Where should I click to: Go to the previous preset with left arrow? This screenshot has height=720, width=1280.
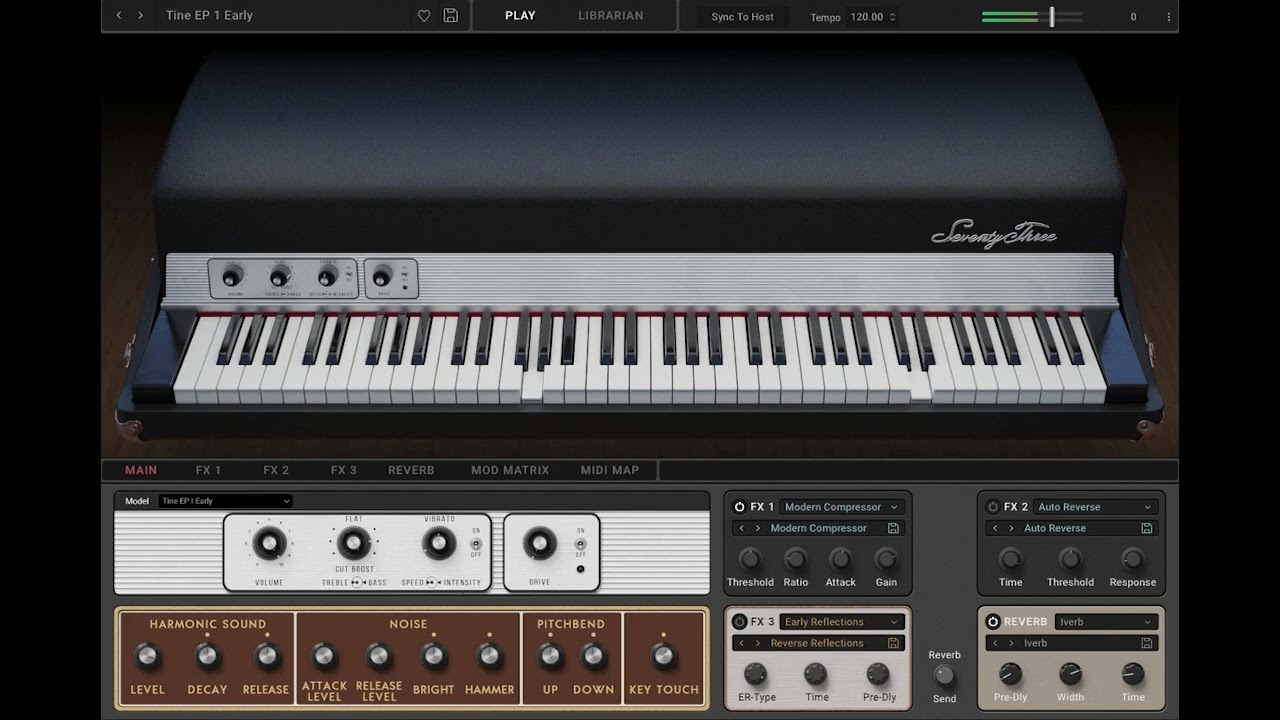click(119, 16)
